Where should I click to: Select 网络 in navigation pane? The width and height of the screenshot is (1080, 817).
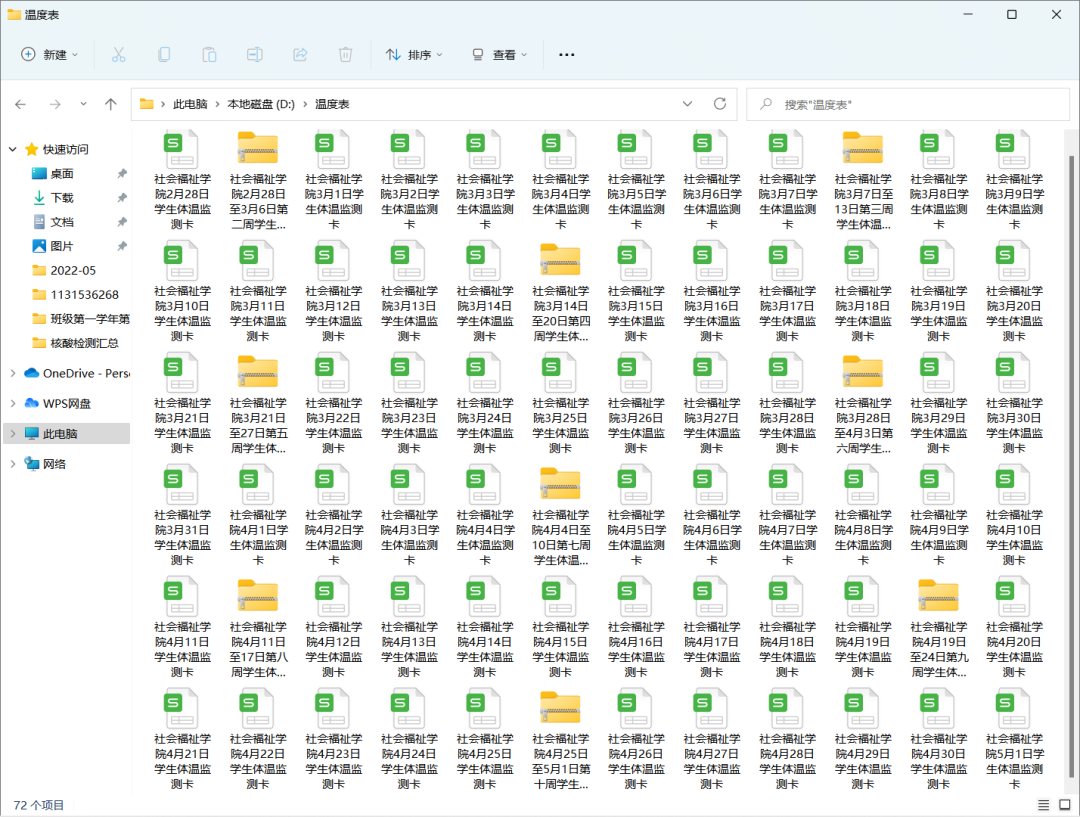pyautogui.click(x=54, y=464)
